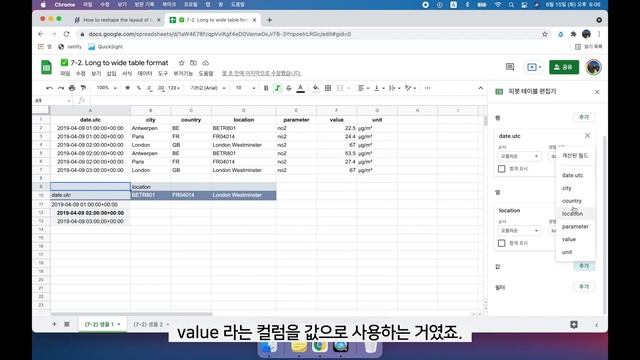Star the document 7-2. Long to wide

181,63
